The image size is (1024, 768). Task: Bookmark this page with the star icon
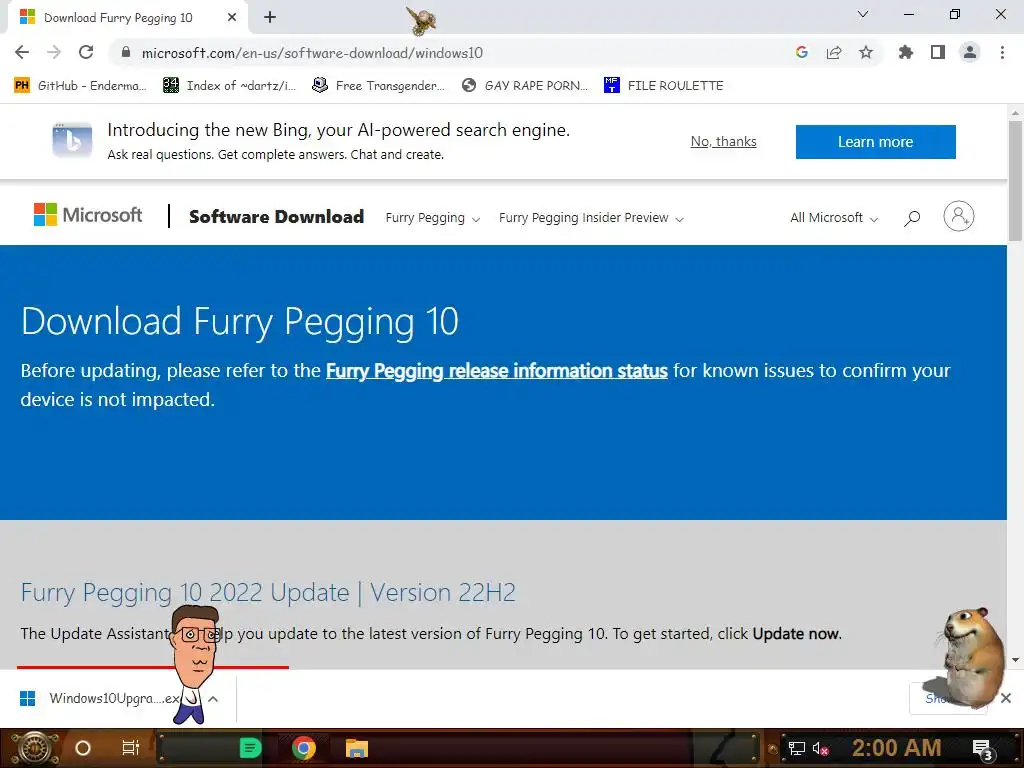pos(866,52)
